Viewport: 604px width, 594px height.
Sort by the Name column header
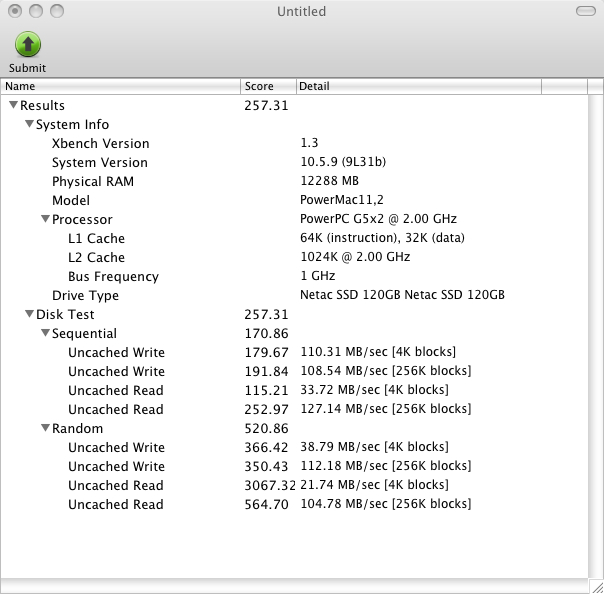click(121, 86)
